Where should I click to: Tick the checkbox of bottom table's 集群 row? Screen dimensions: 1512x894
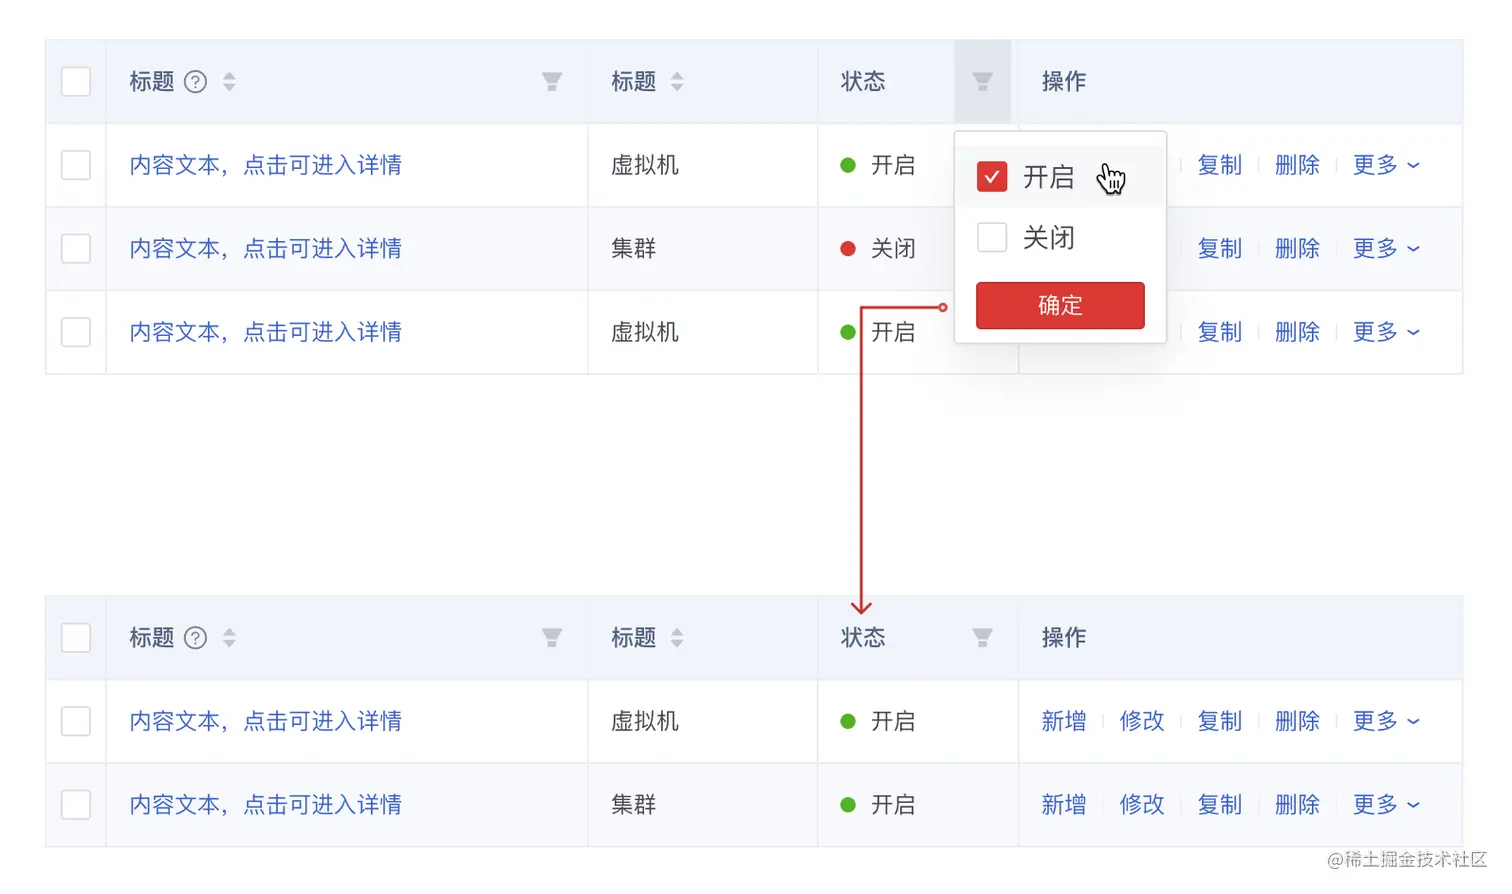pyautogui.click(x=76, y=805)
